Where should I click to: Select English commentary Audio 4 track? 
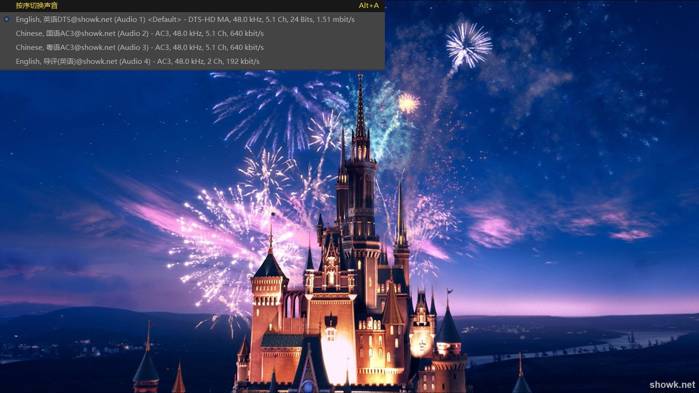coord(192,61)
